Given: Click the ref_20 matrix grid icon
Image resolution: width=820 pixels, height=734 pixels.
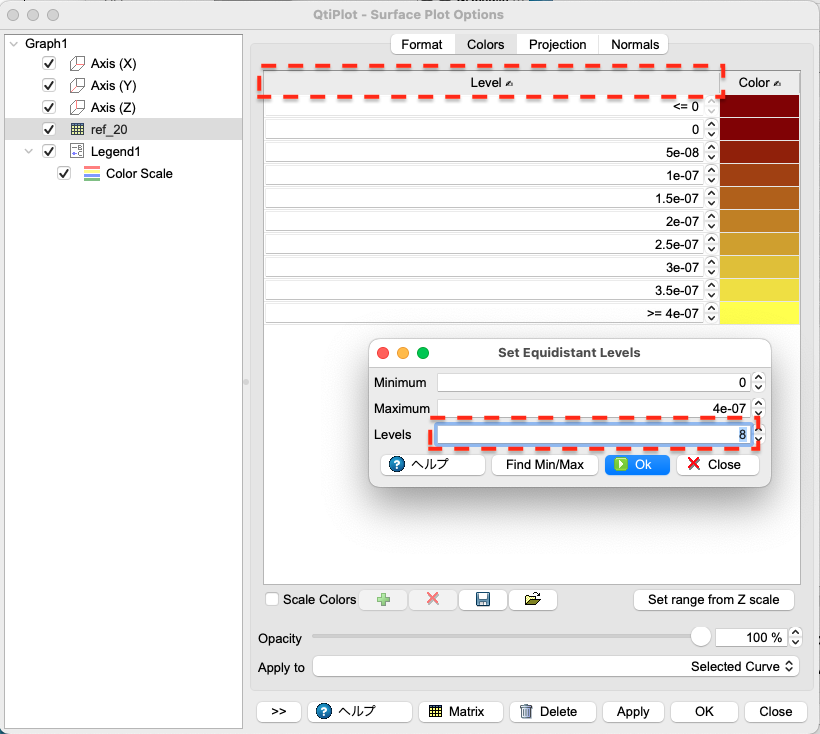Looking at the screenshot, I should (77, 129).
